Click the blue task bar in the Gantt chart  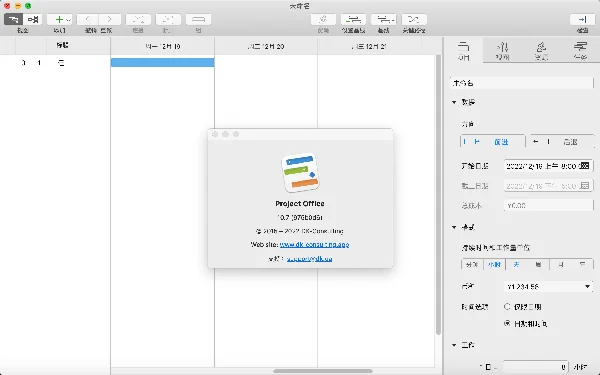point(163,62)
